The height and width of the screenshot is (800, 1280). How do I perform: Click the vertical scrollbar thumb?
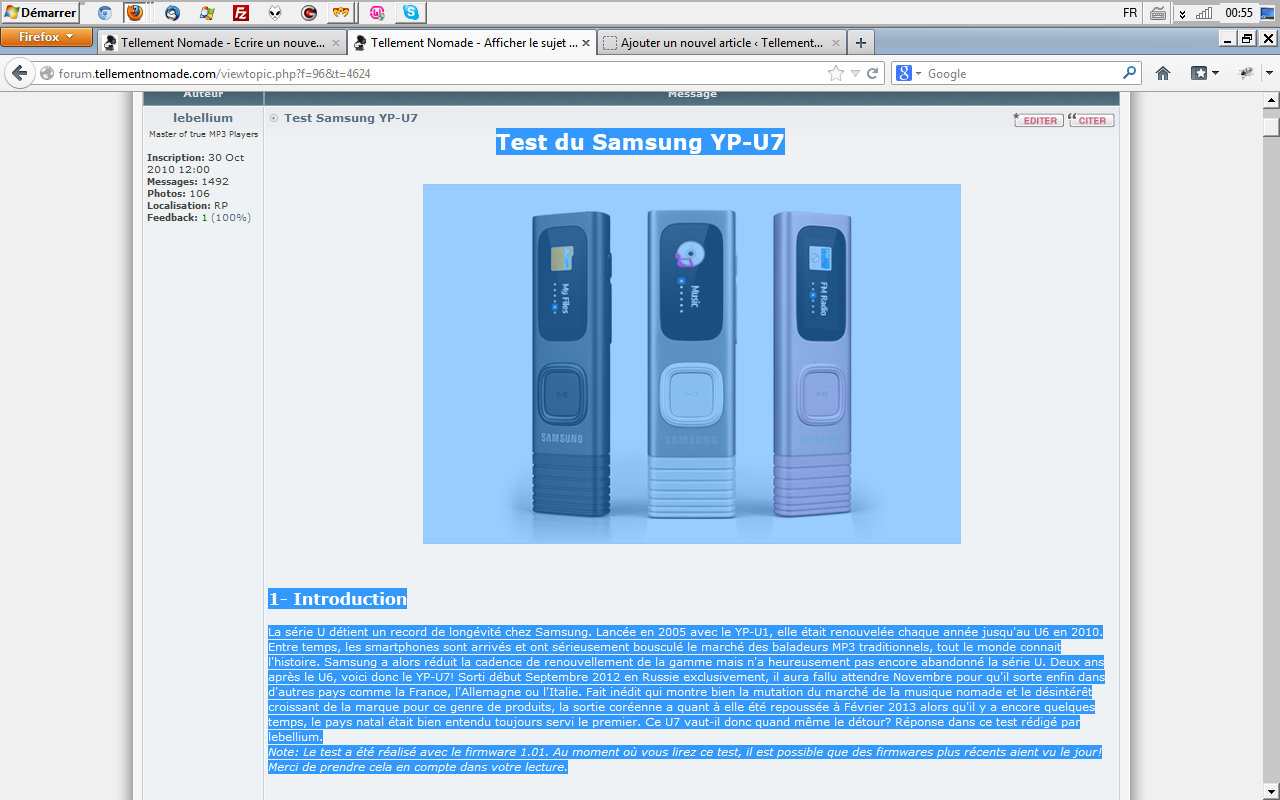[x=1271, y=127]
